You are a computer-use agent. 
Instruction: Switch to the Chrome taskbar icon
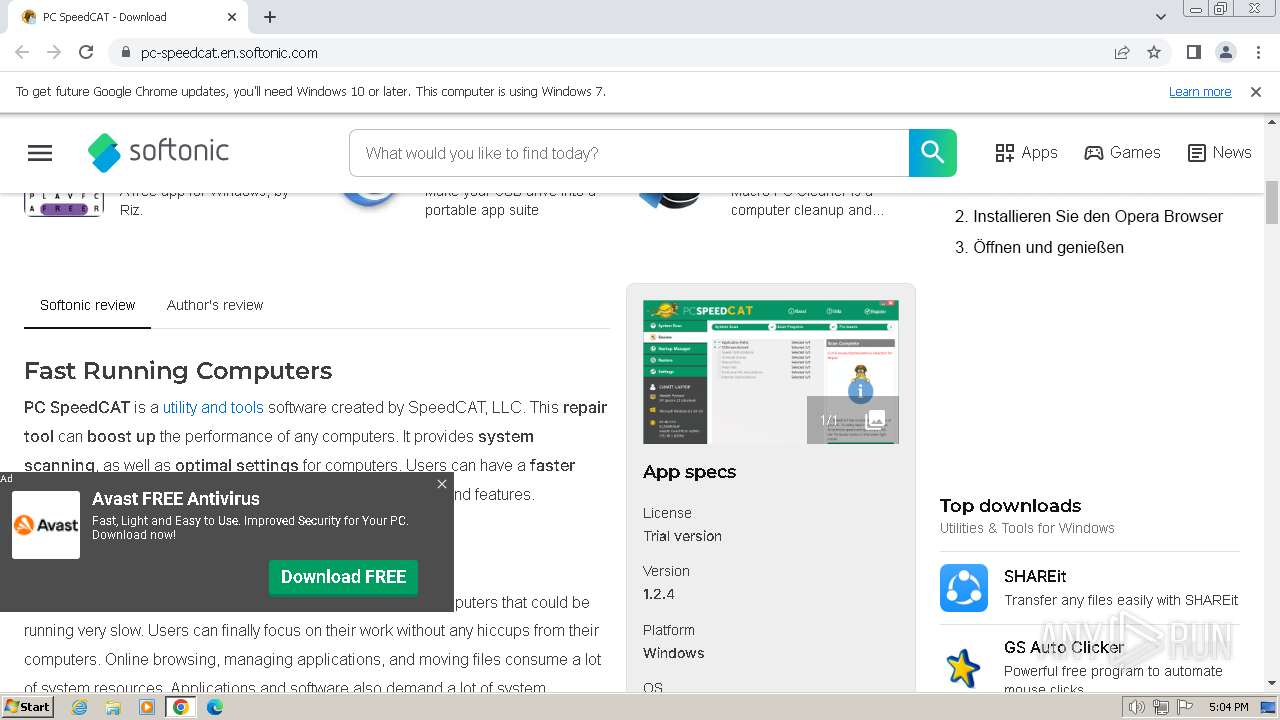coord(181,707)
